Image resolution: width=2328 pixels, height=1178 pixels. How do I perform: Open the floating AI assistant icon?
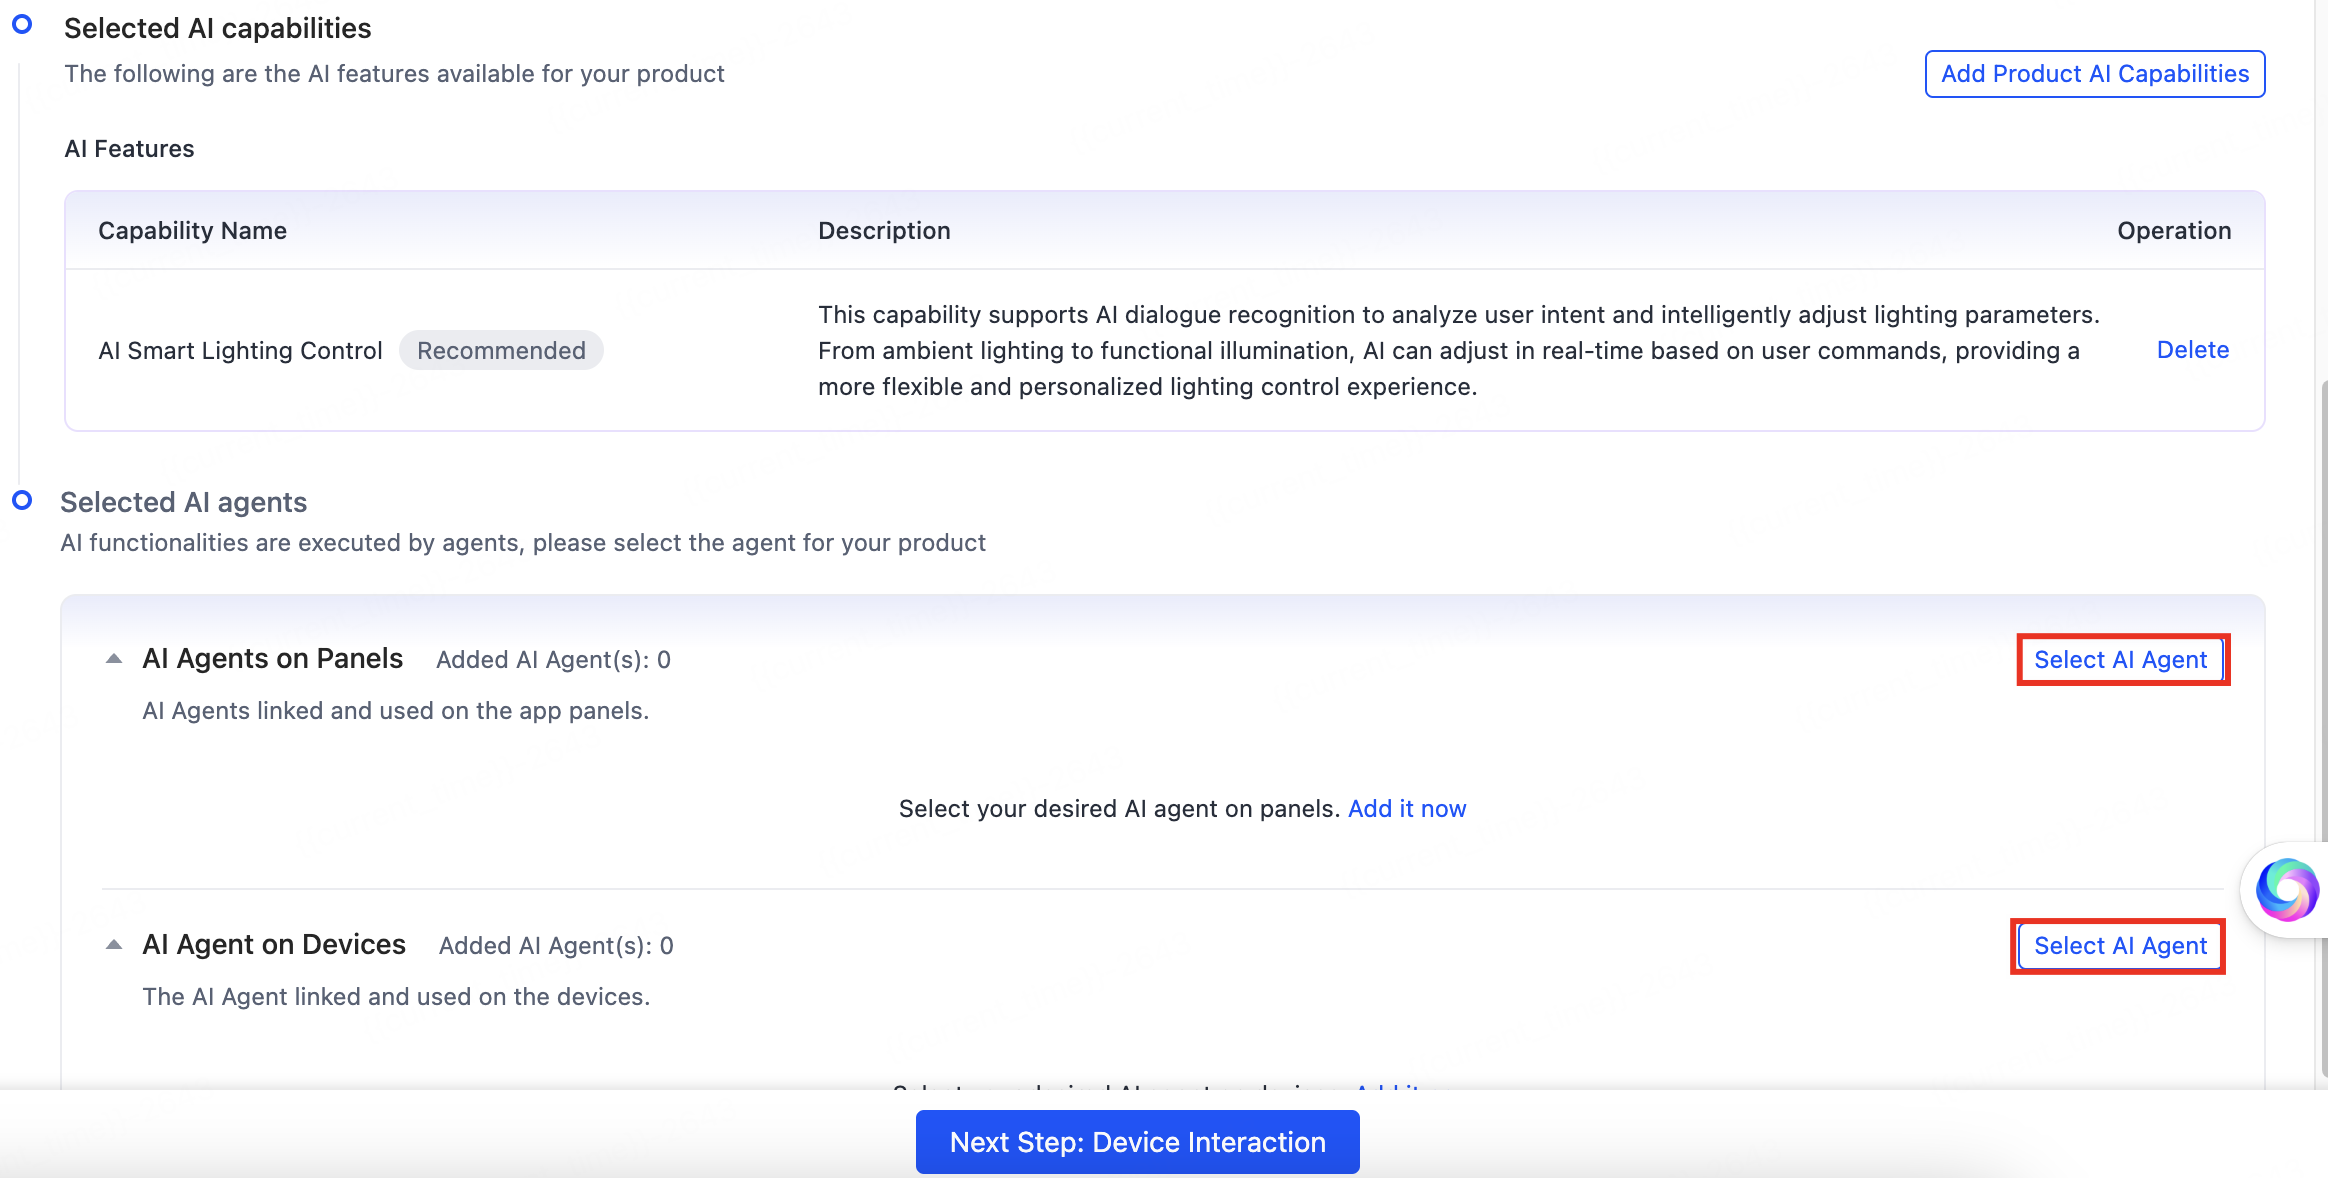2287,889
